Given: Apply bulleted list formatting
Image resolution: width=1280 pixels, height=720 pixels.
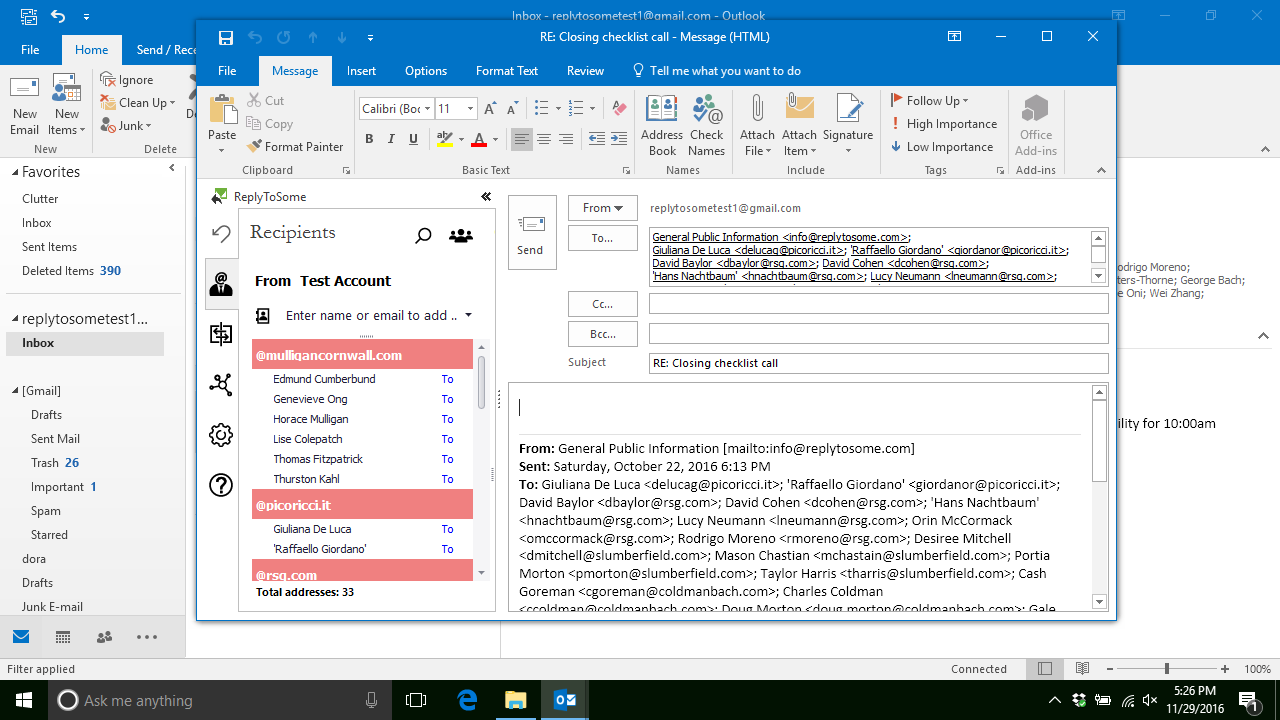Looking at the screenshot, I should [x=541, y=108].
